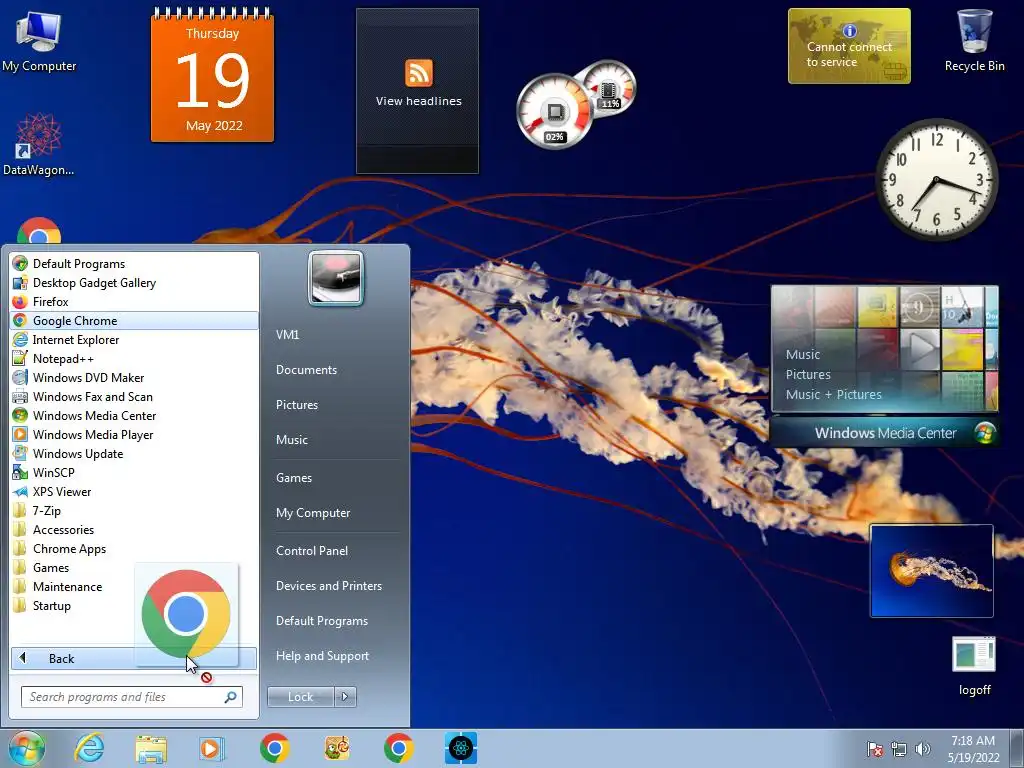Launch Windows Media Player from taskbar
This screenshot has width=1024, height=768.
211,748
